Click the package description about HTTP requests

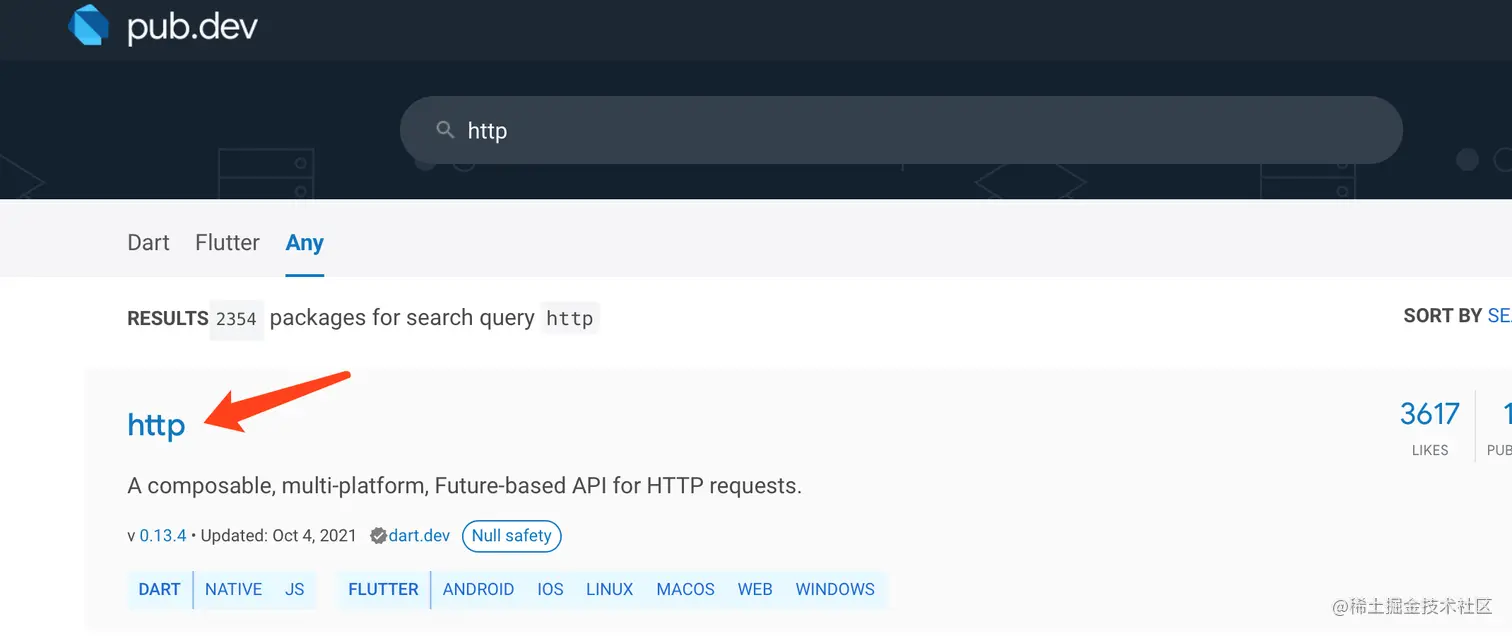click(x=465, y=487)
